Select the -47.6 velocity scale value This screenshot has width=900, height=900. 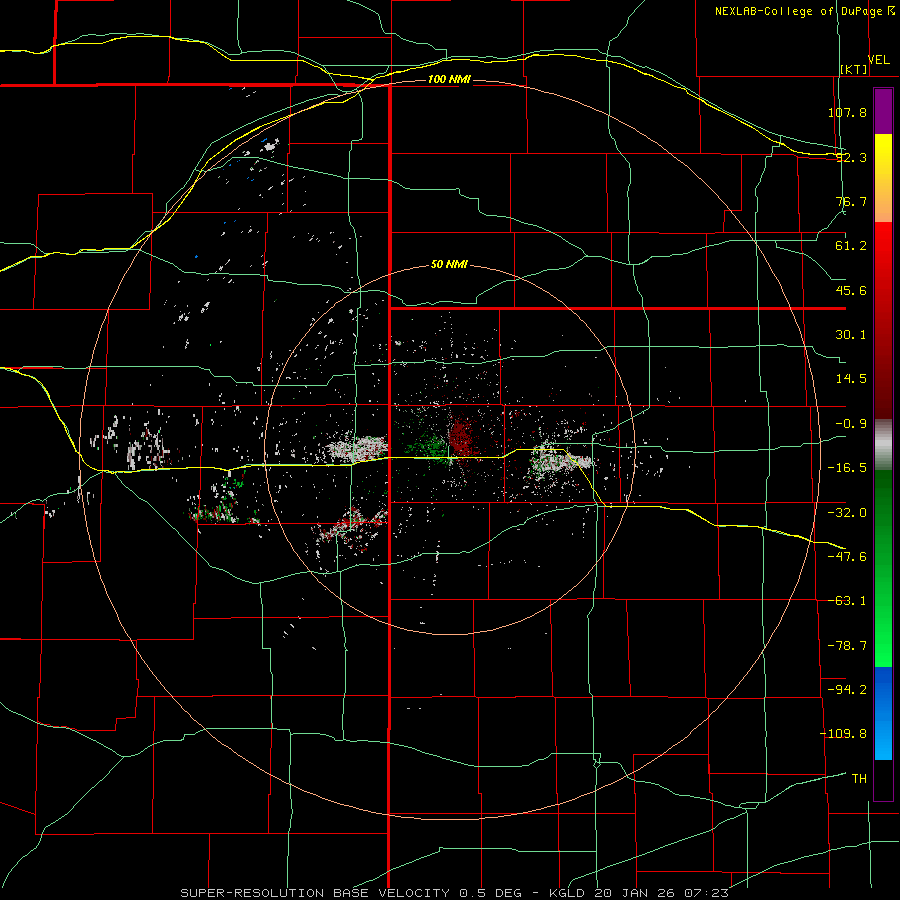847,557
